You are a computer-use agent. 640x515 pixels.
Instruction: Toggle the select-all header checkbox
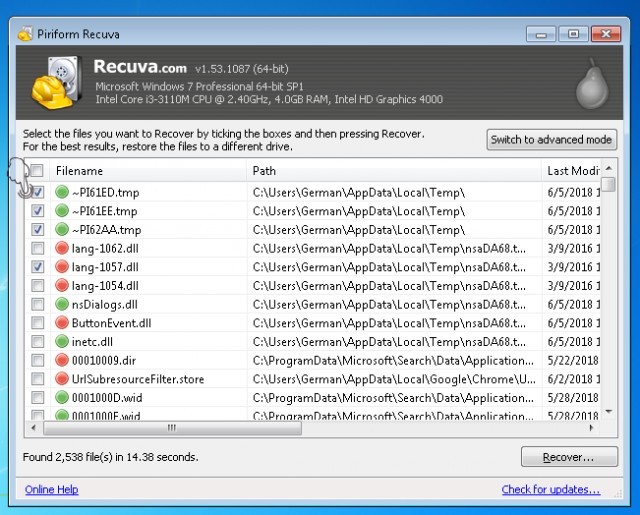[37, 171]
